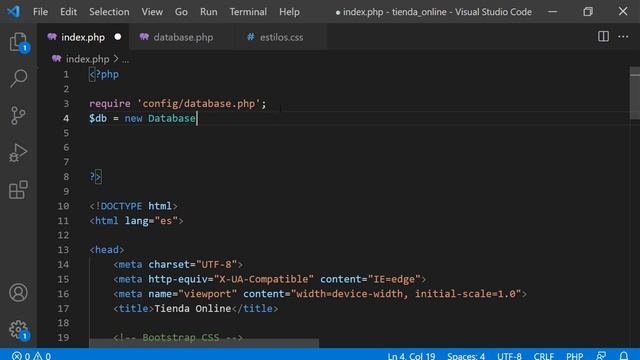Click the <?php opening tag
The width and height of the screenshot is (640, 360).
pos(104,74)
